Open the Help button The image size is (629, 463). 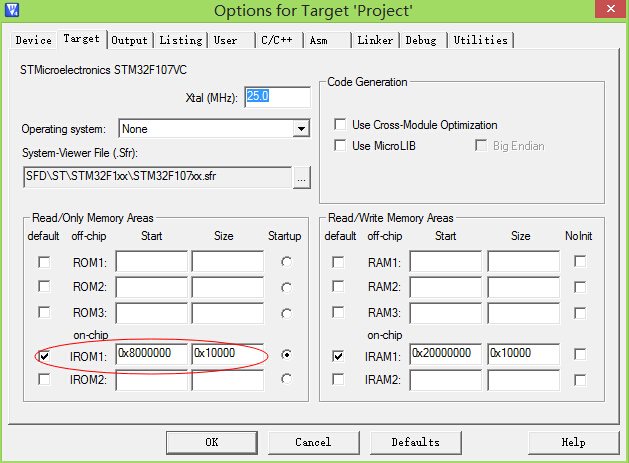click(x=574, y=443)
